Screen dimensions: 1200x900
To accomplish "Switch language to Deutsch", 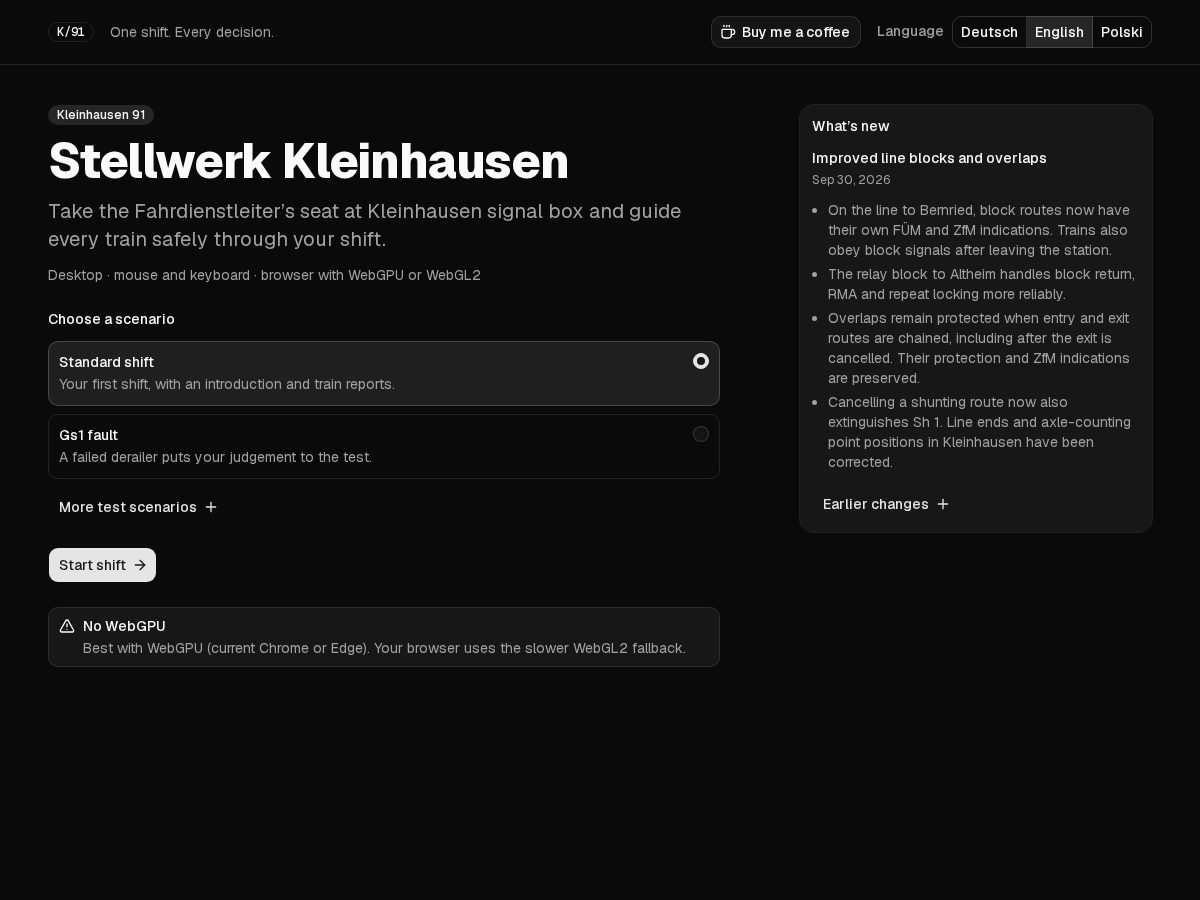I will (989, 32).
